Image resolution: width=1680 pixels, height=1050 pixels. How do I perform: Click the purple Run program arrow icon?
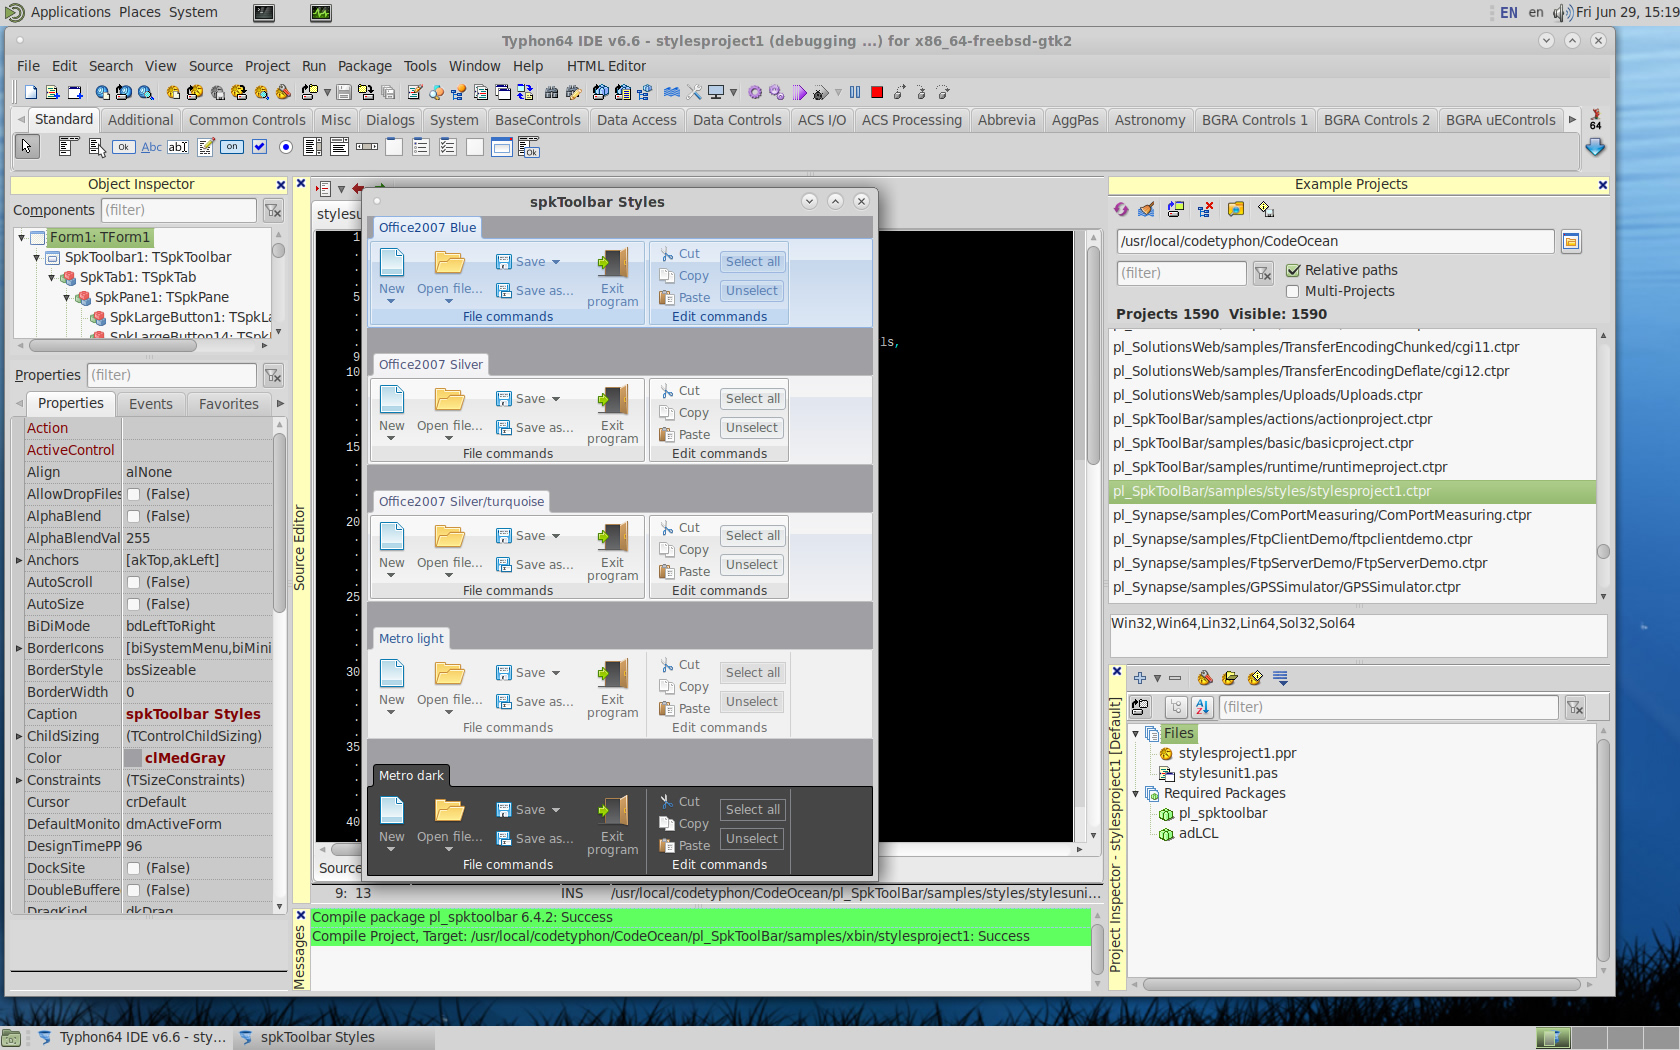tap(799, 92)
